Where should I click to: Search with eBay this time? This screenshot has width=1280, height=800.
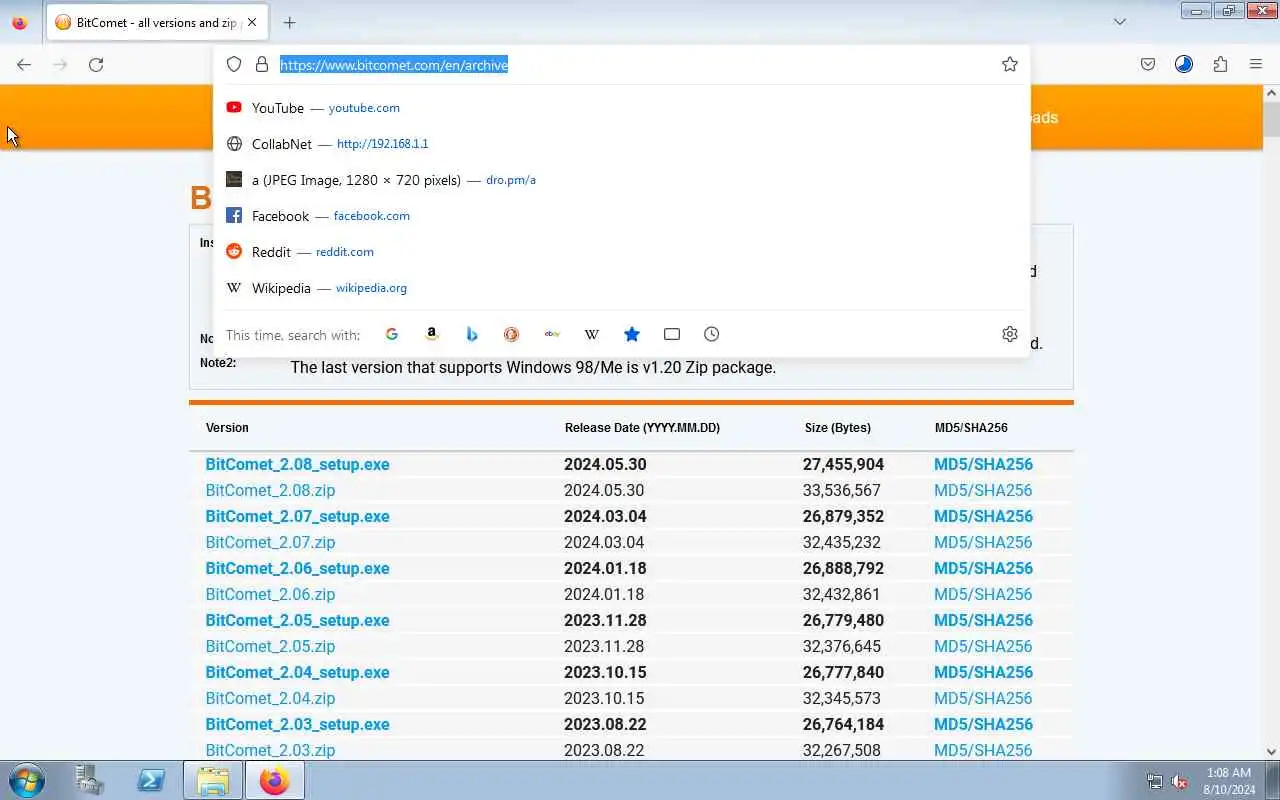tap(552, 334)
